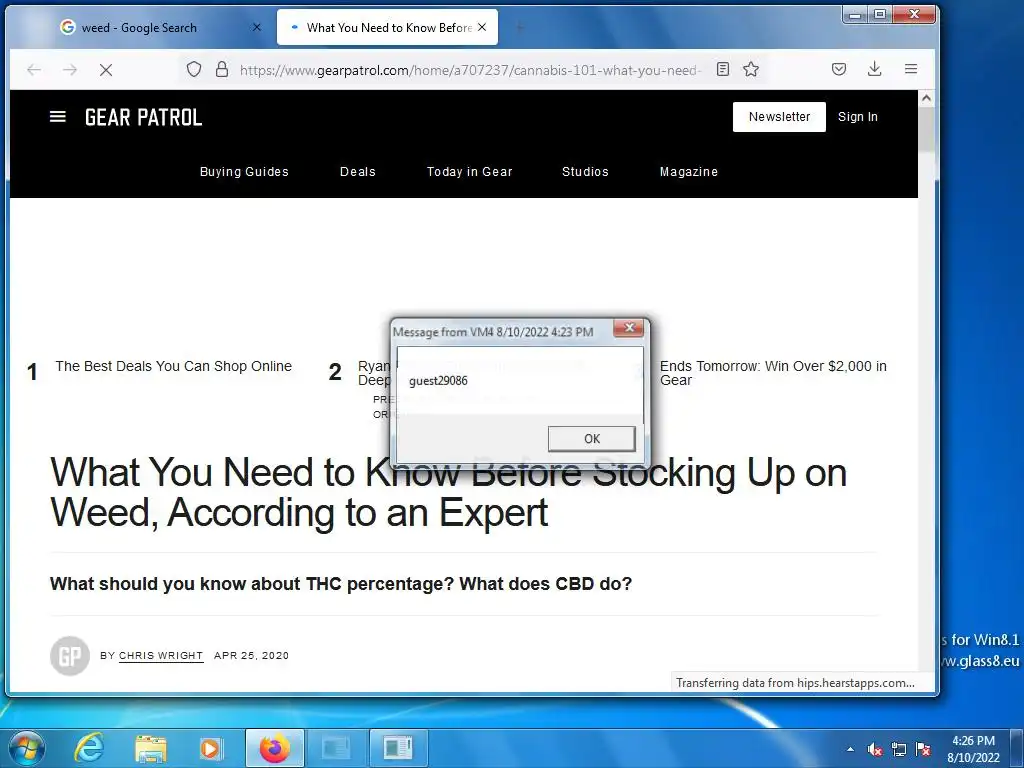This screenshot has width=1024, height=768.
Task: Select the What You Need to Know tab
Action: pos(387,27)
